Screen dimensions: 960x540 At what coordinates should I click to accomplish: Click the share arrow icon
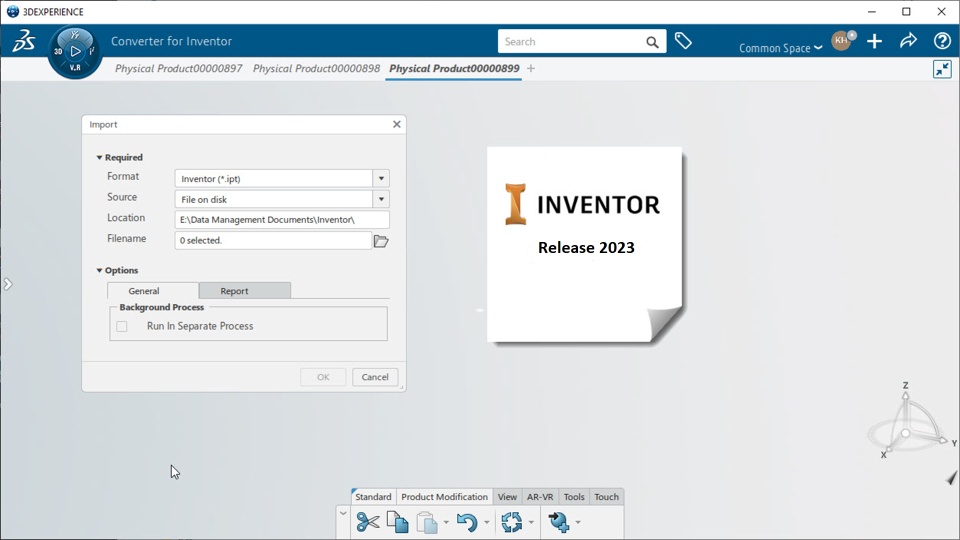coord(908,41)
